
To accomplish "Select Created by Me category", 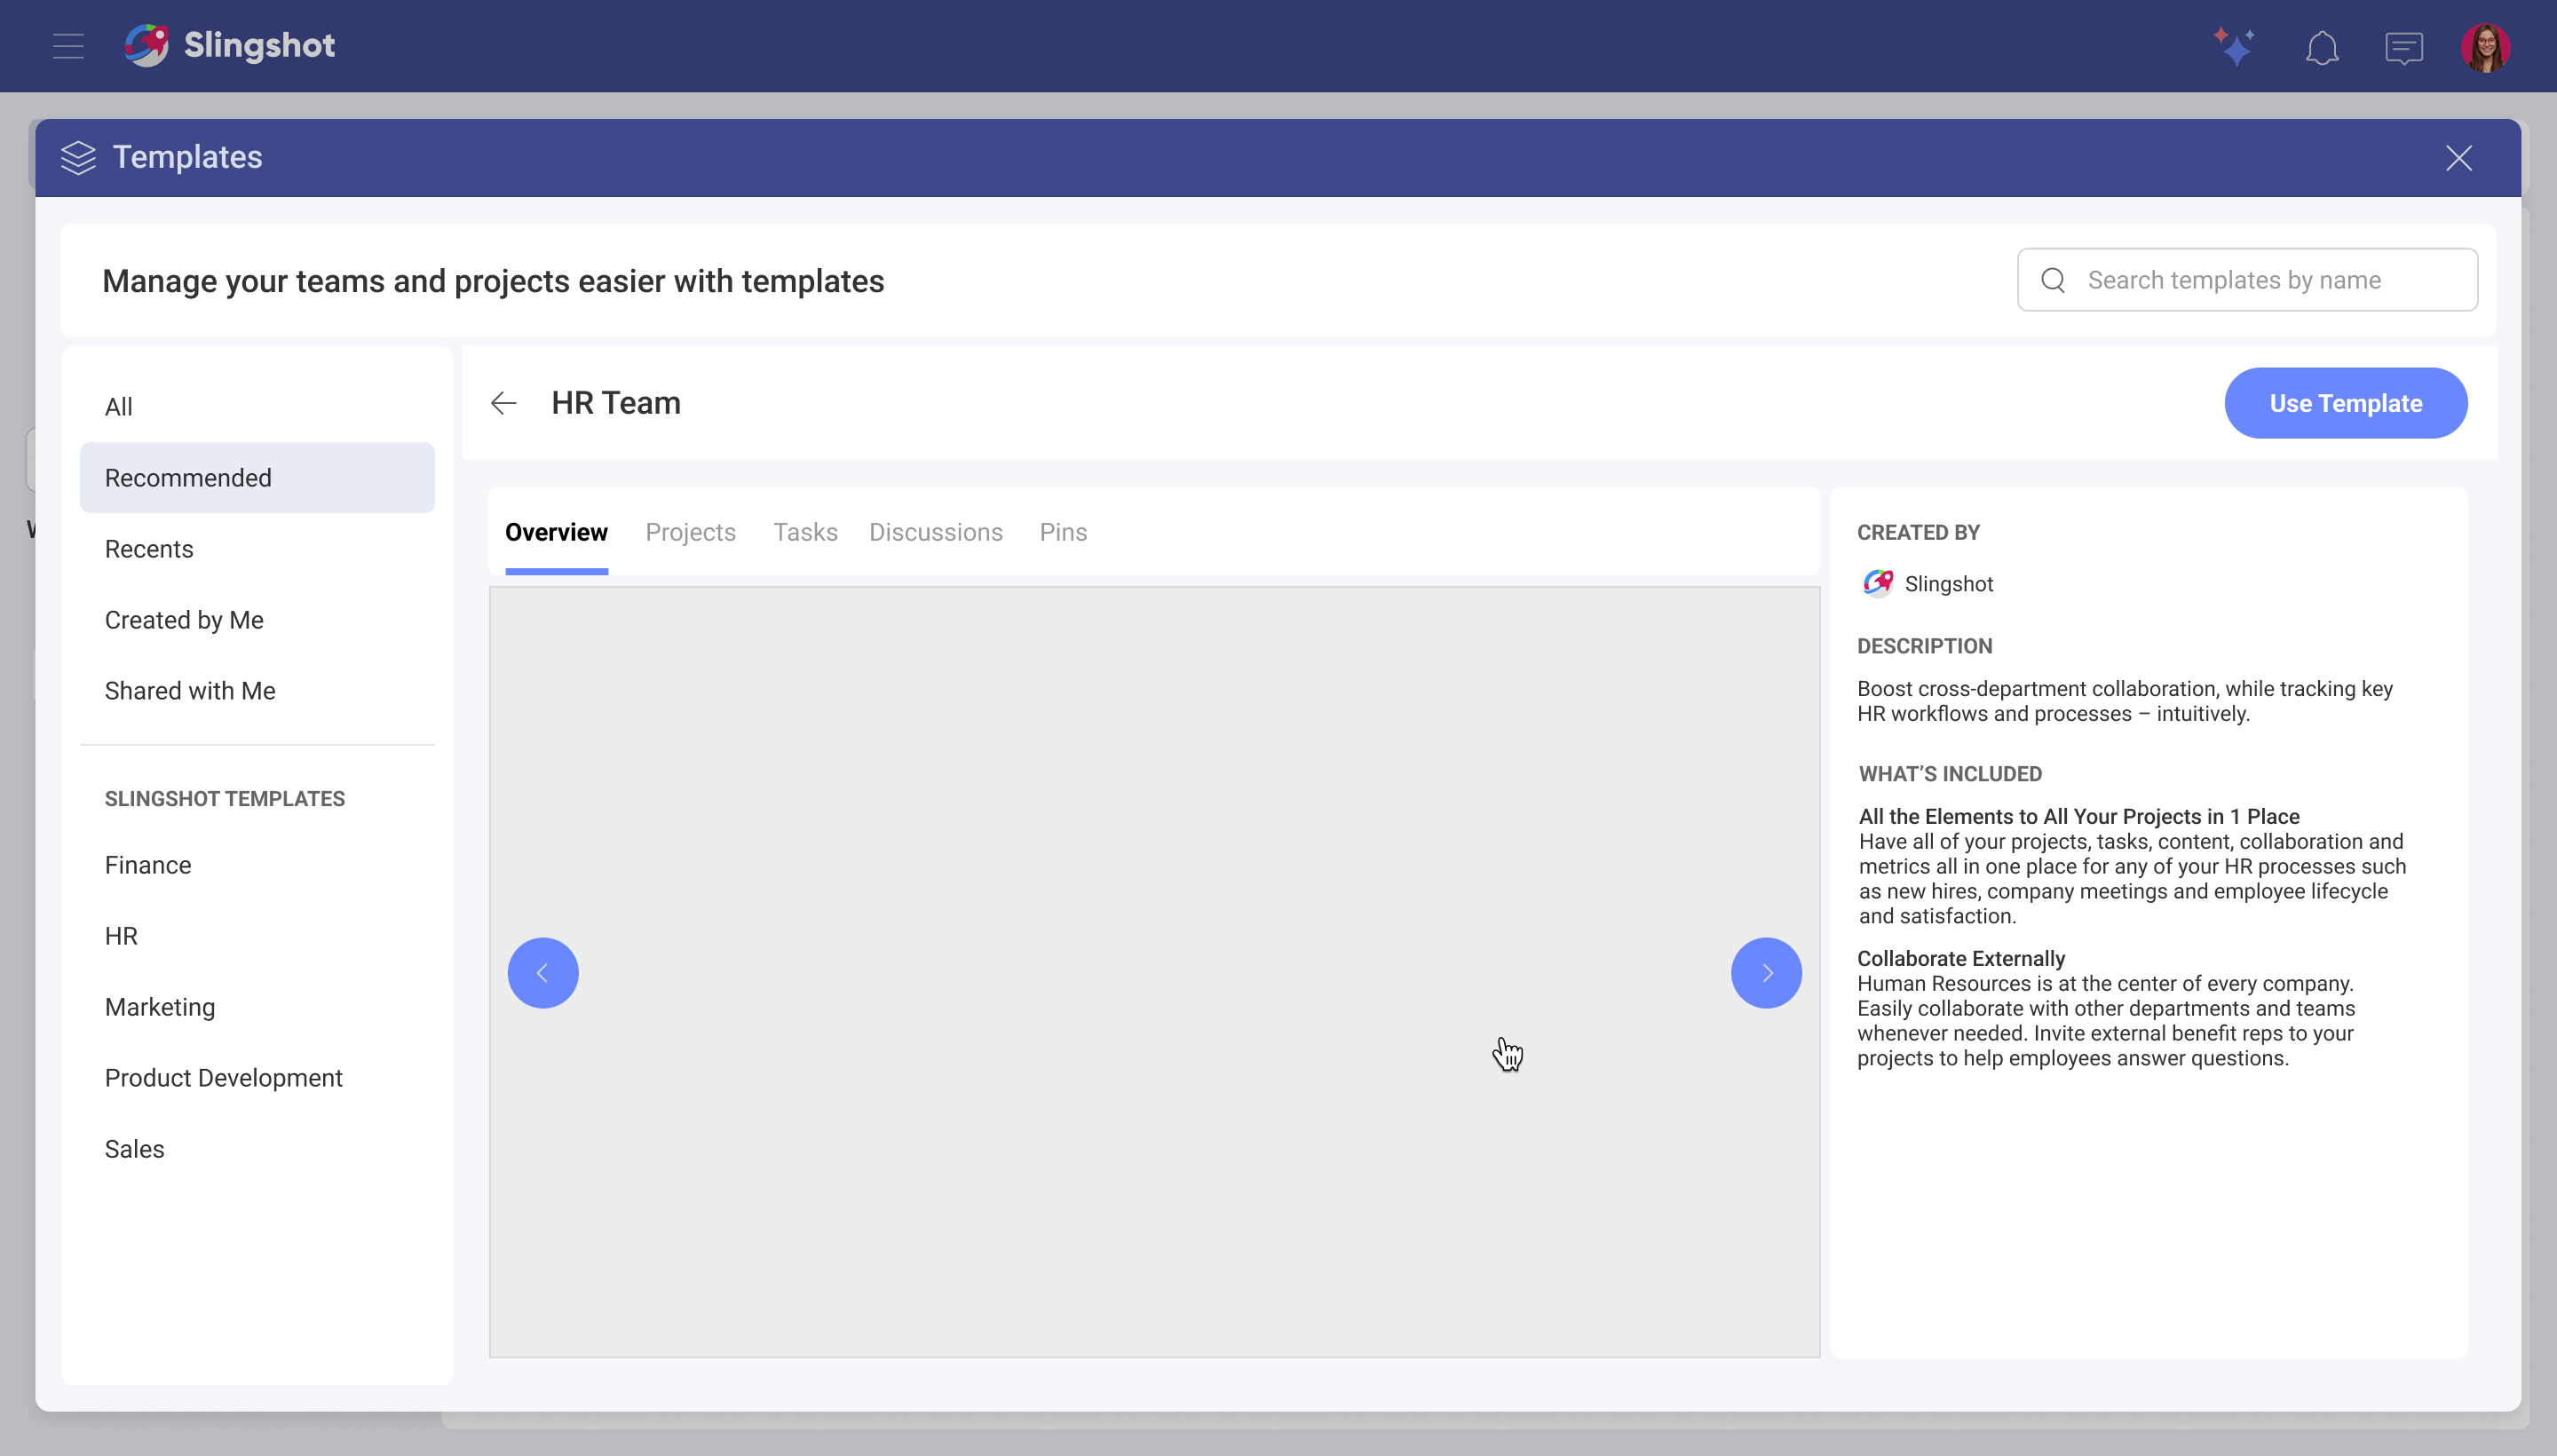I will tap(257, 620).
